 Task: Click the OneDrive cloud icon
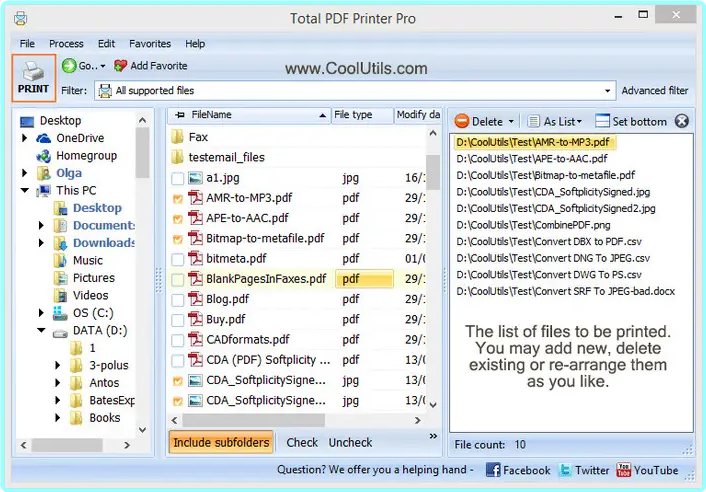tap(44, 138)
